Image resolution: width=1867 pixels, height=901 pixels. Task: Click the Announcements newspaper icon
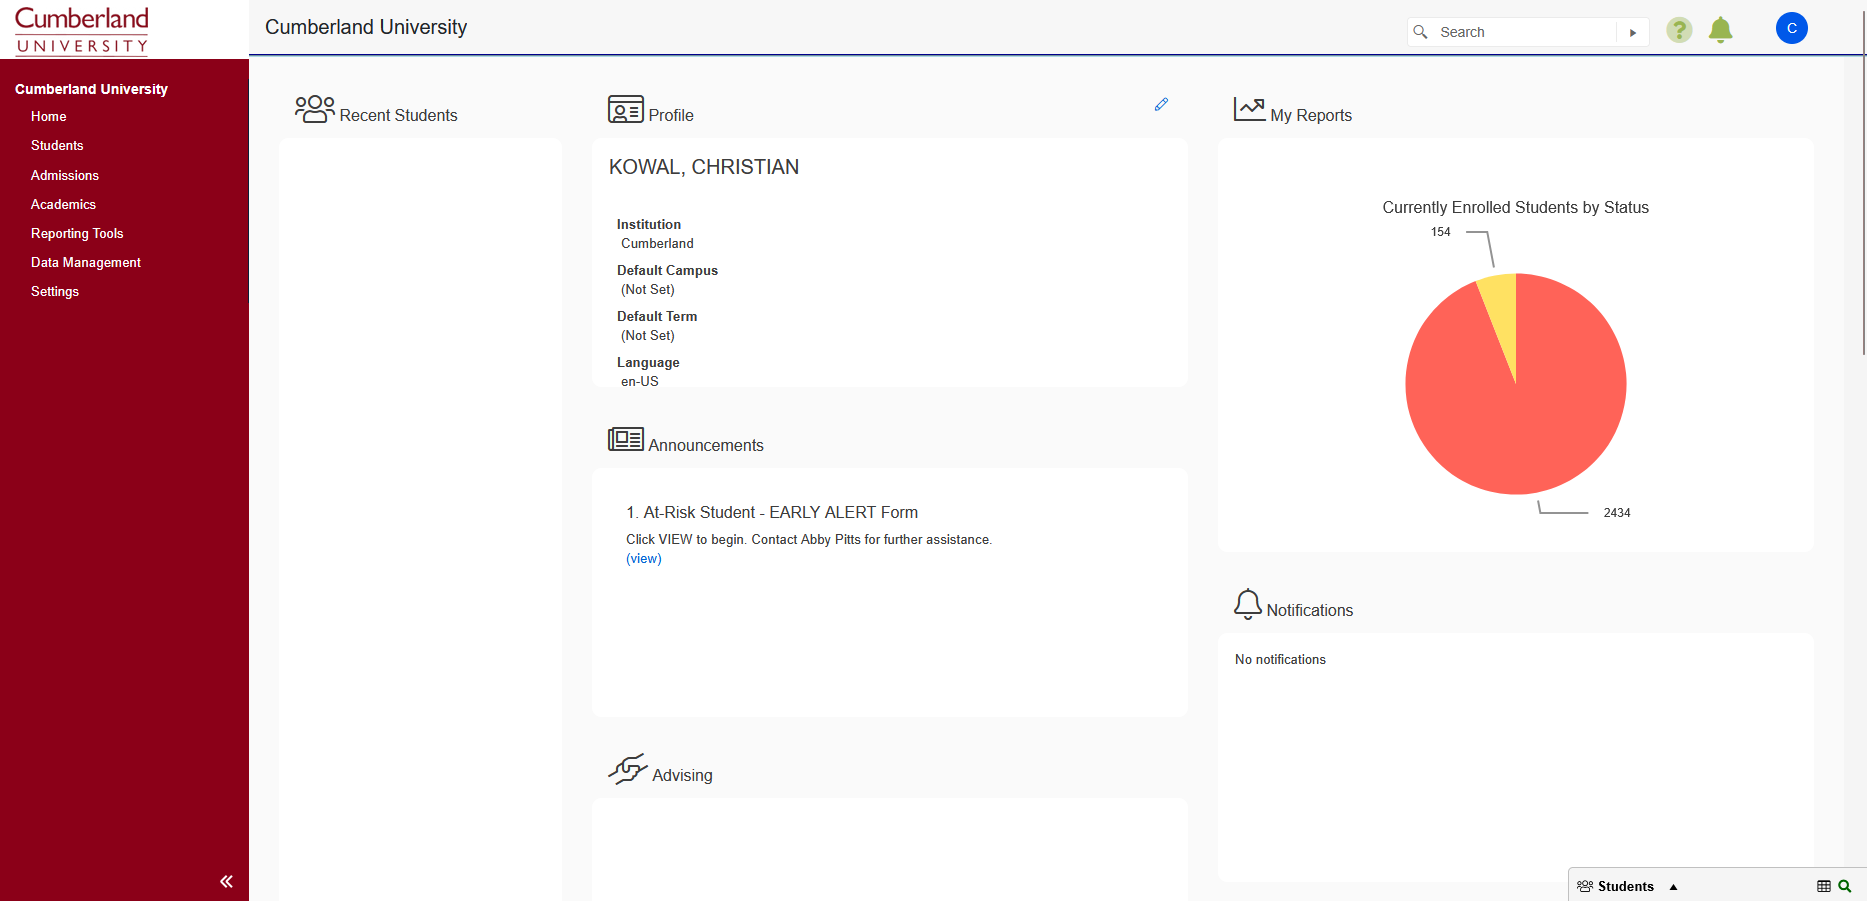[626, 439]
